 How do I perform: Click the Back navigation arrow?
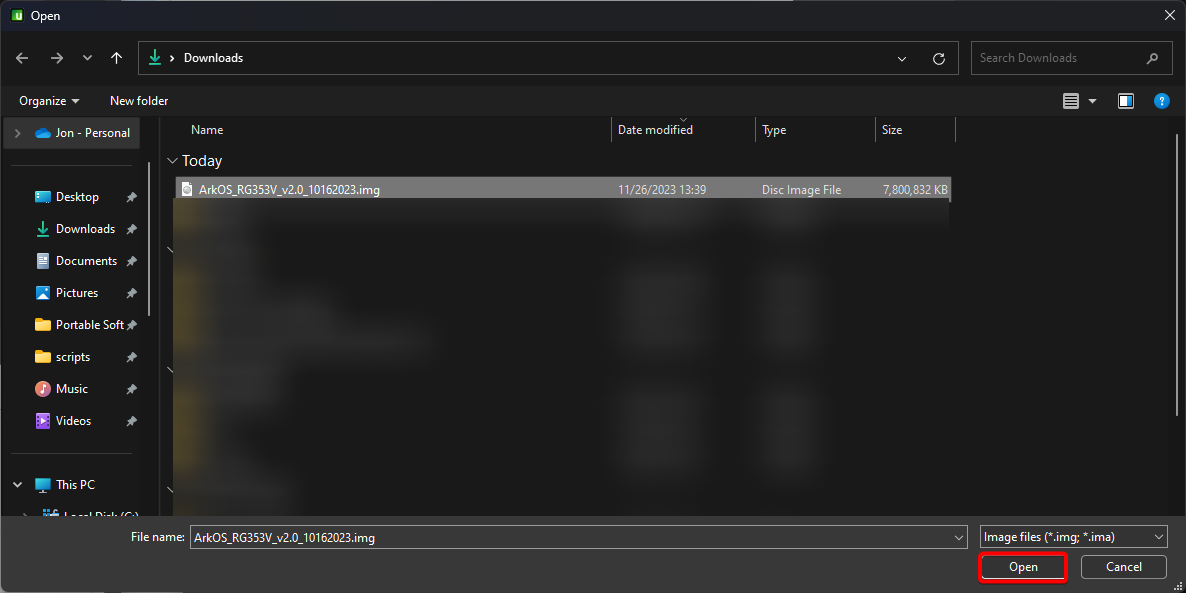tap(22, 58)
